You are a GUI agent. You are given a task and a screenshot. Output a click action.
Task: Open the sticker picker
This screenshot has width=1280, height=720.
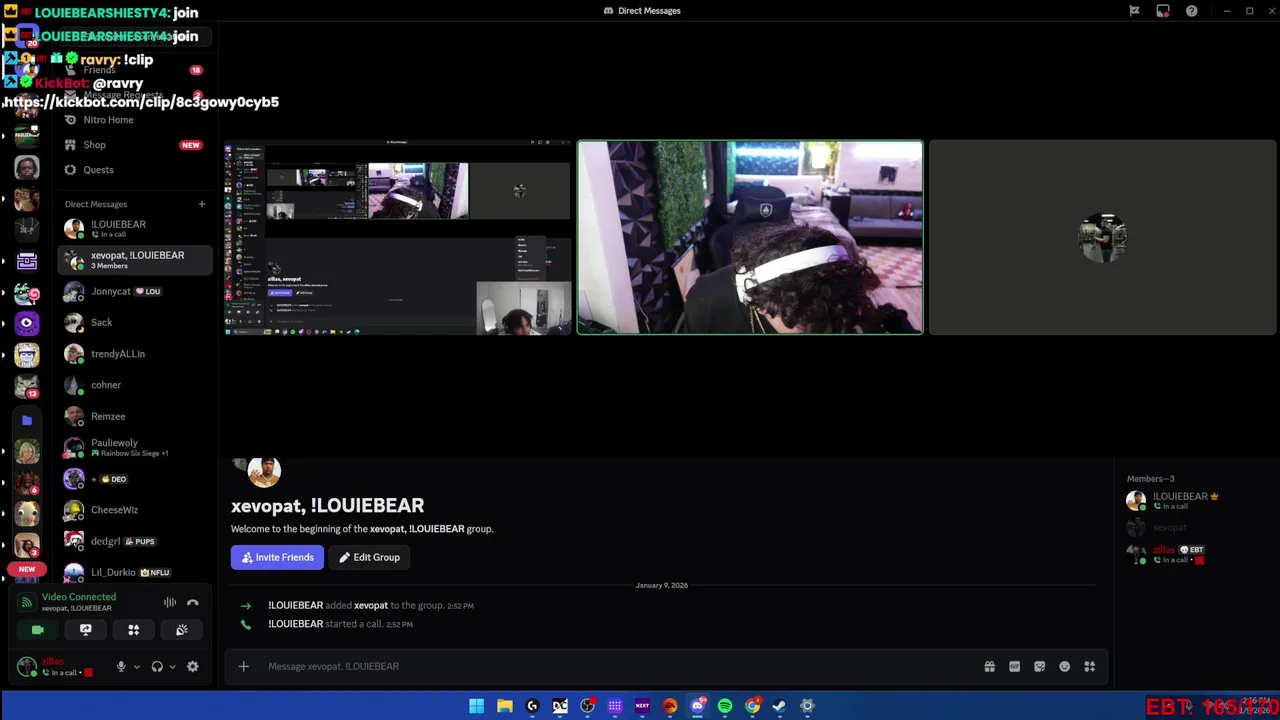coord(1039,666)
